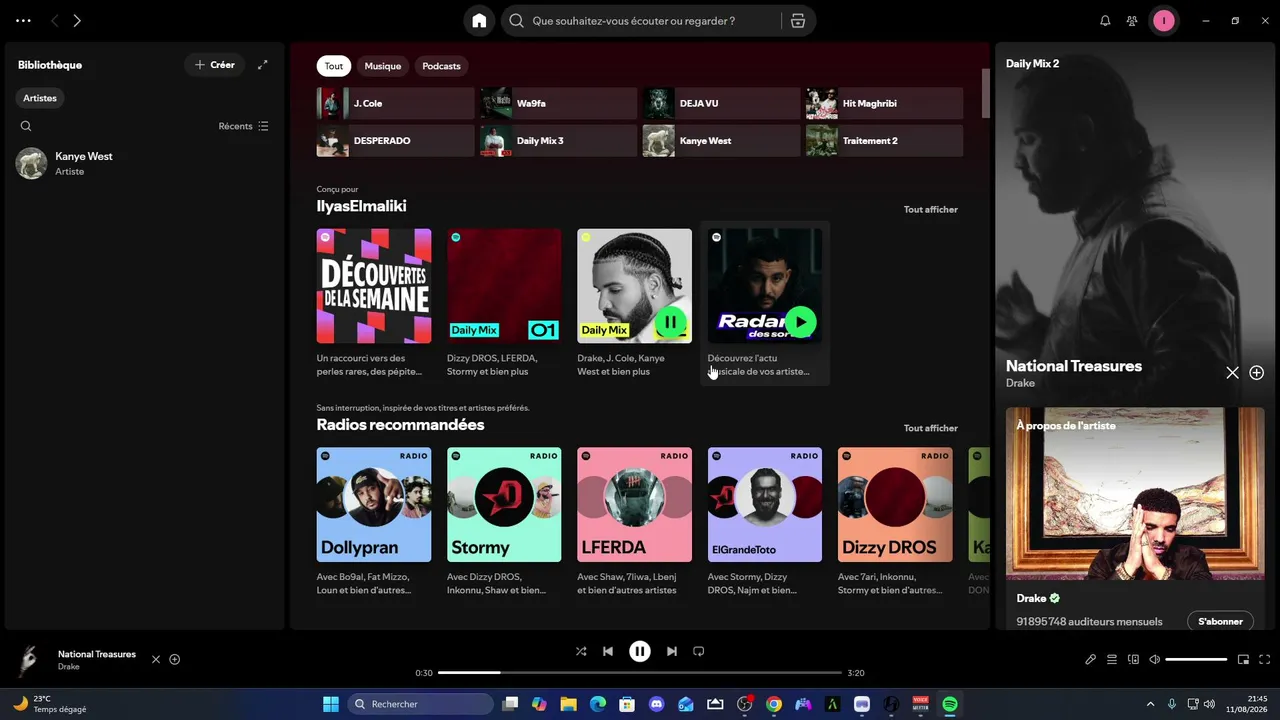This screenshot has height=720, width=1280.
Task: Open Daily Mix 2 title in side panel
Action: tap(1032, 64)
